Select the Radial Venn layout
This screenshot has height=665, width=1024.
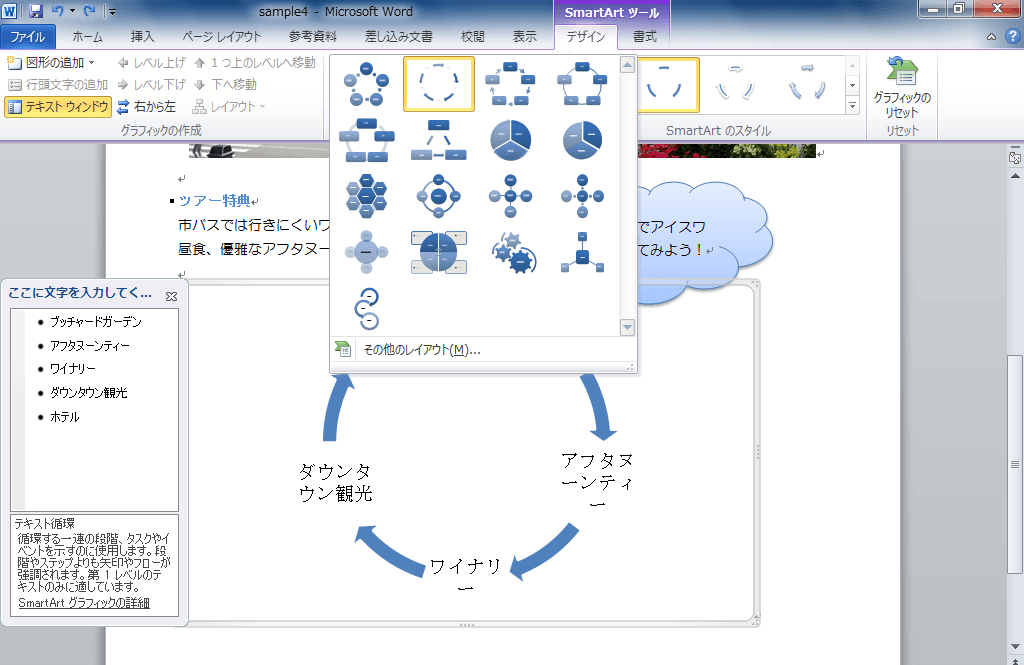click(x=366, y=252)
